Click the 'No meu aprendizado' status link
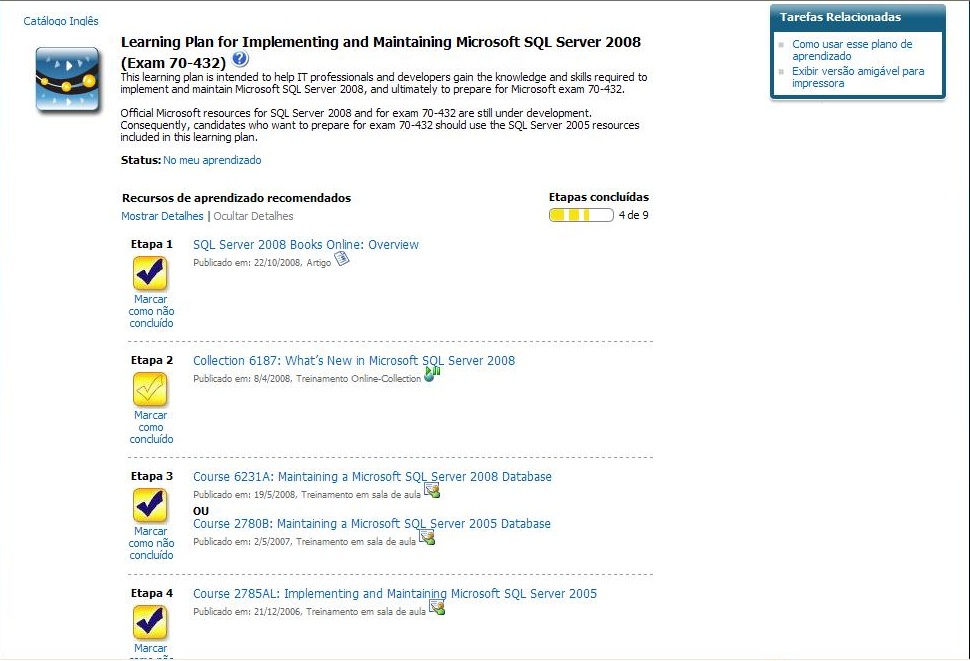Screen dimensions: 970x661 click(212, 160)
